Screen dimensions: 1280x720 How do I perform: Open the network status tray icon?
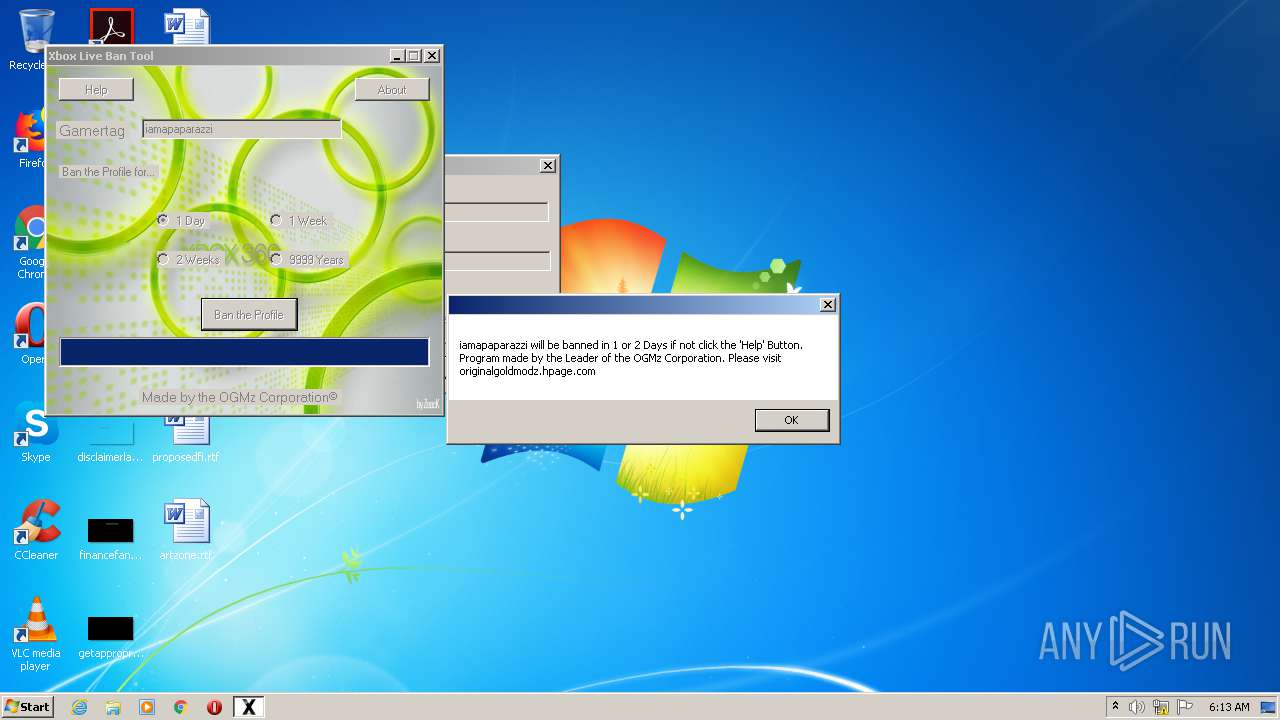[1161, 707]
